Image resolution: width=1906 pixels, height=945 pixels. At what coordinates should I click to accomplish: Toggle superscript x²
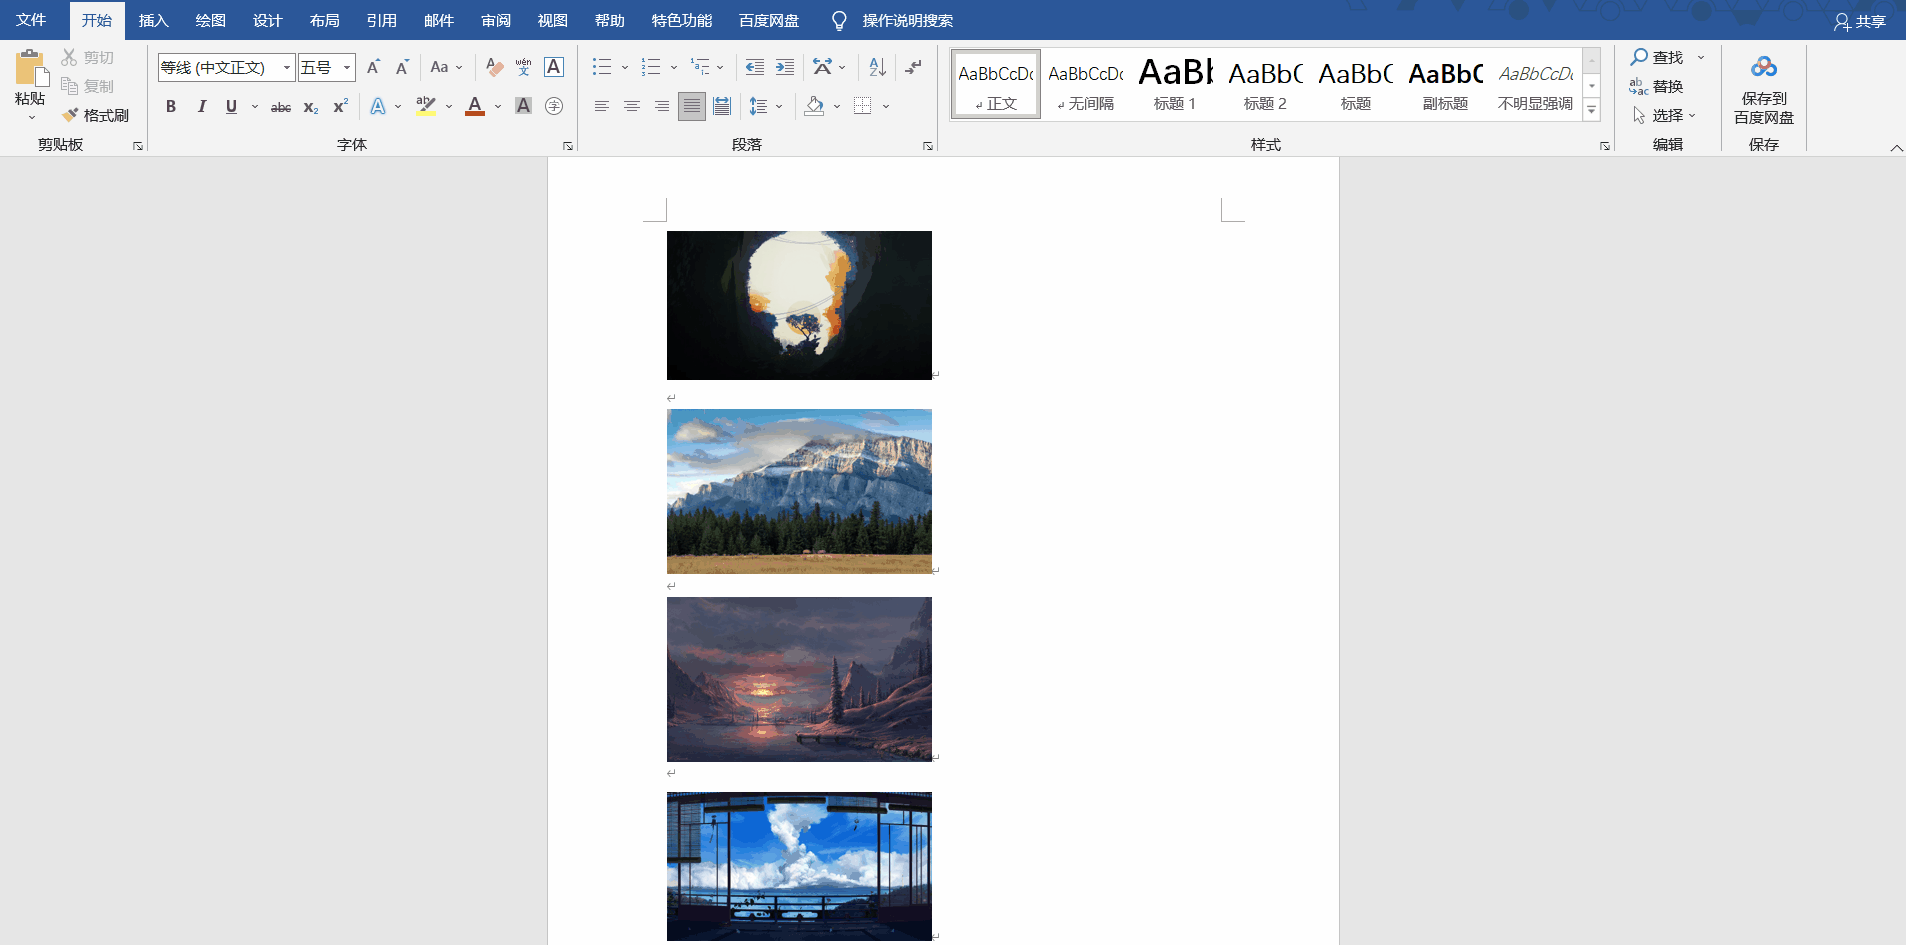pyautogui.click(x=340, y=106)
